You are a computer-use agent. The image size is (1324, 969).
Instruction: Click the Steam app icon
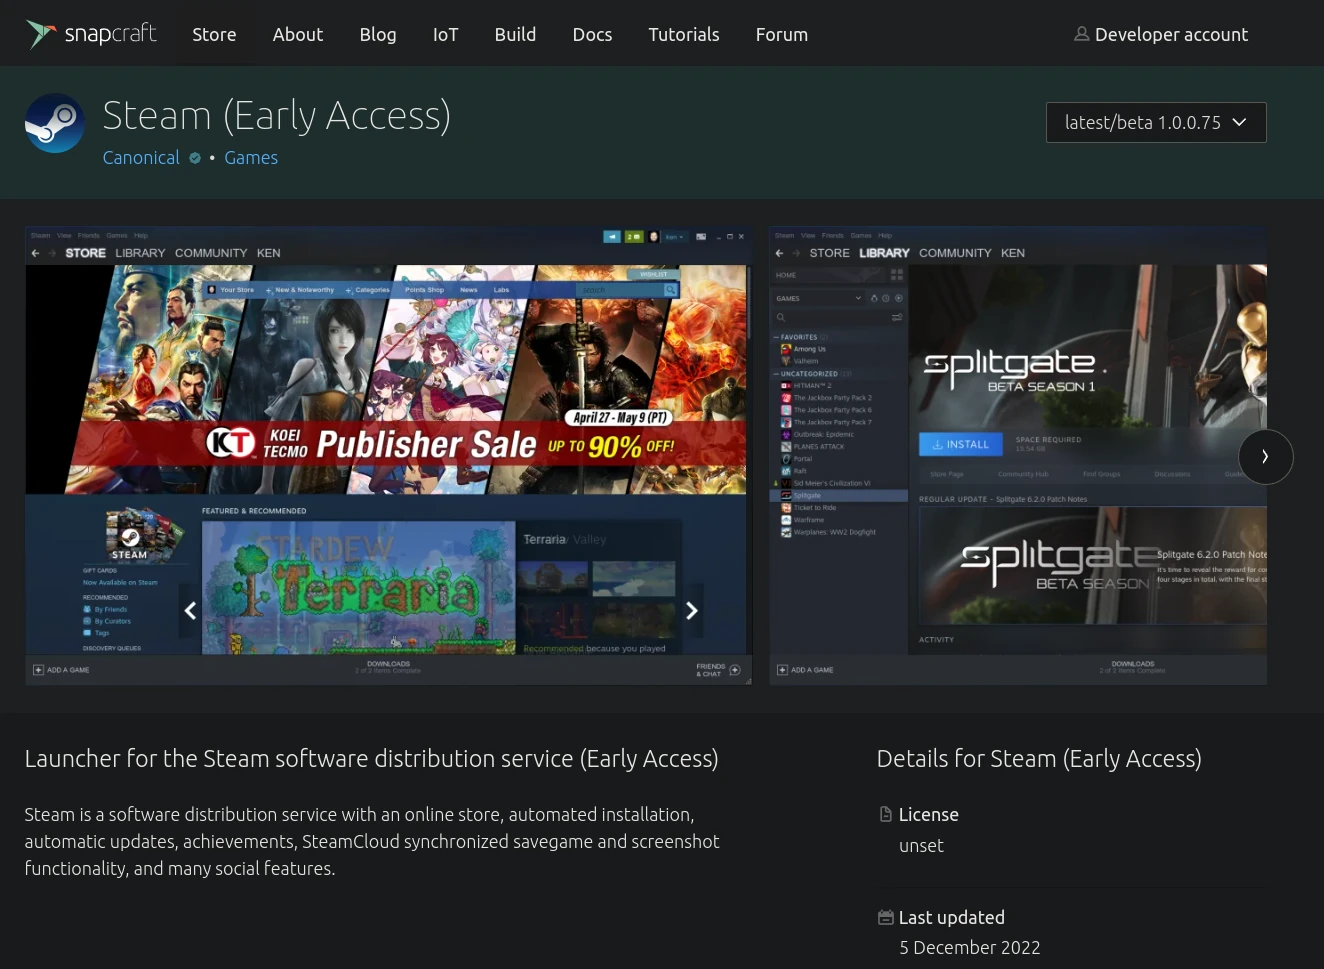point(55,123)
